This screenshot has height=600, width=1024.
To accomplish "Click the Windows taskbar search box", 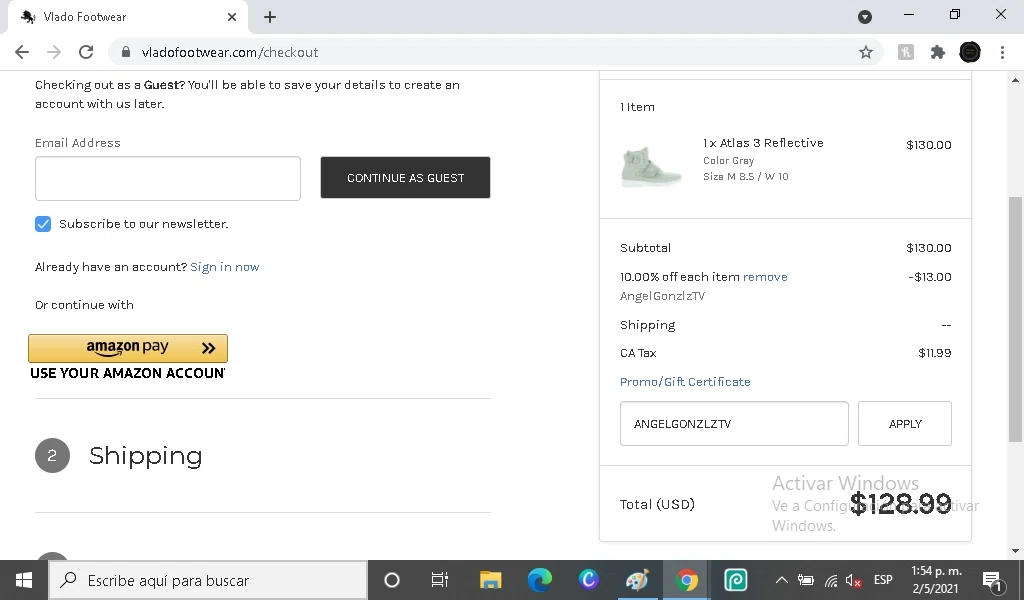I will point(208,580).
